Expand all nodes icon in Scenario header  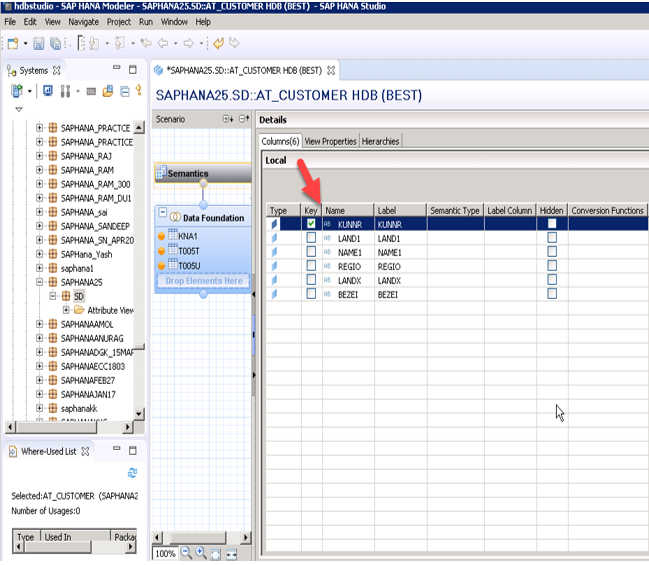pos(228,119)
